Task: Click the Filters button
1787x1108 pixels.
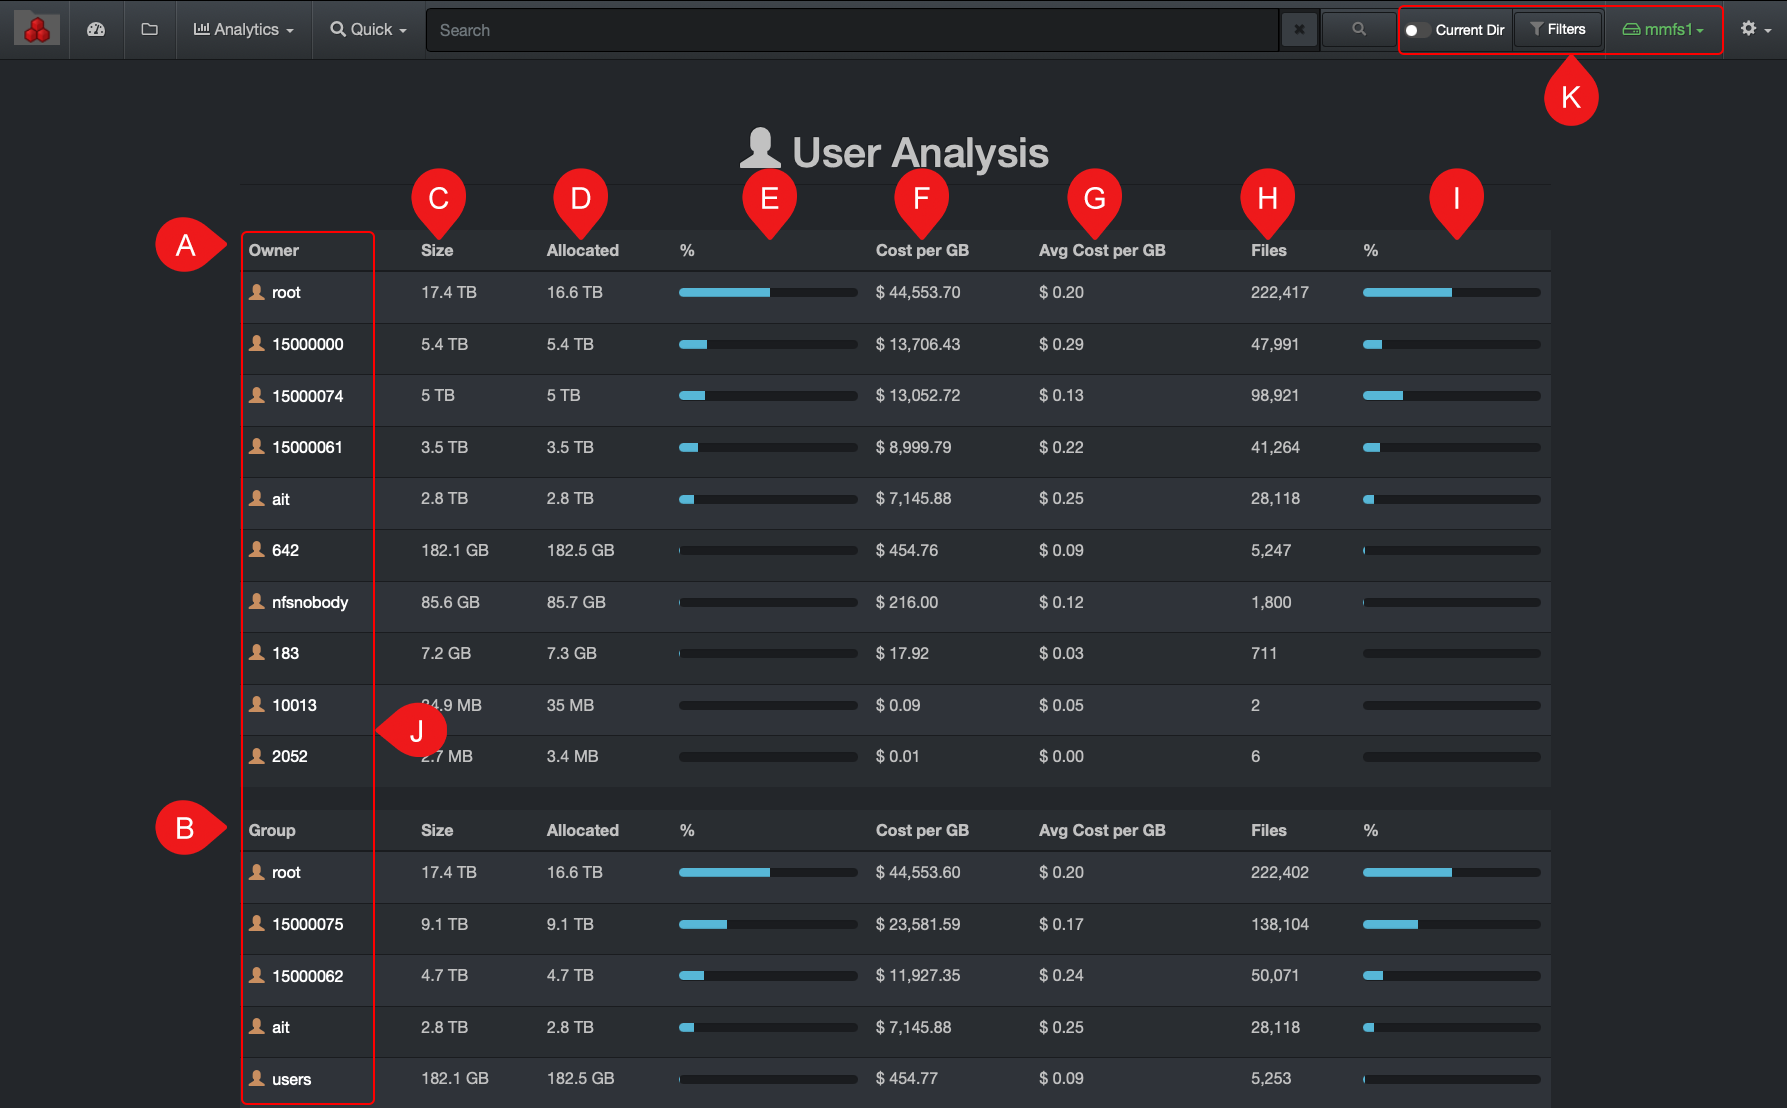Action: [1558, 30]
